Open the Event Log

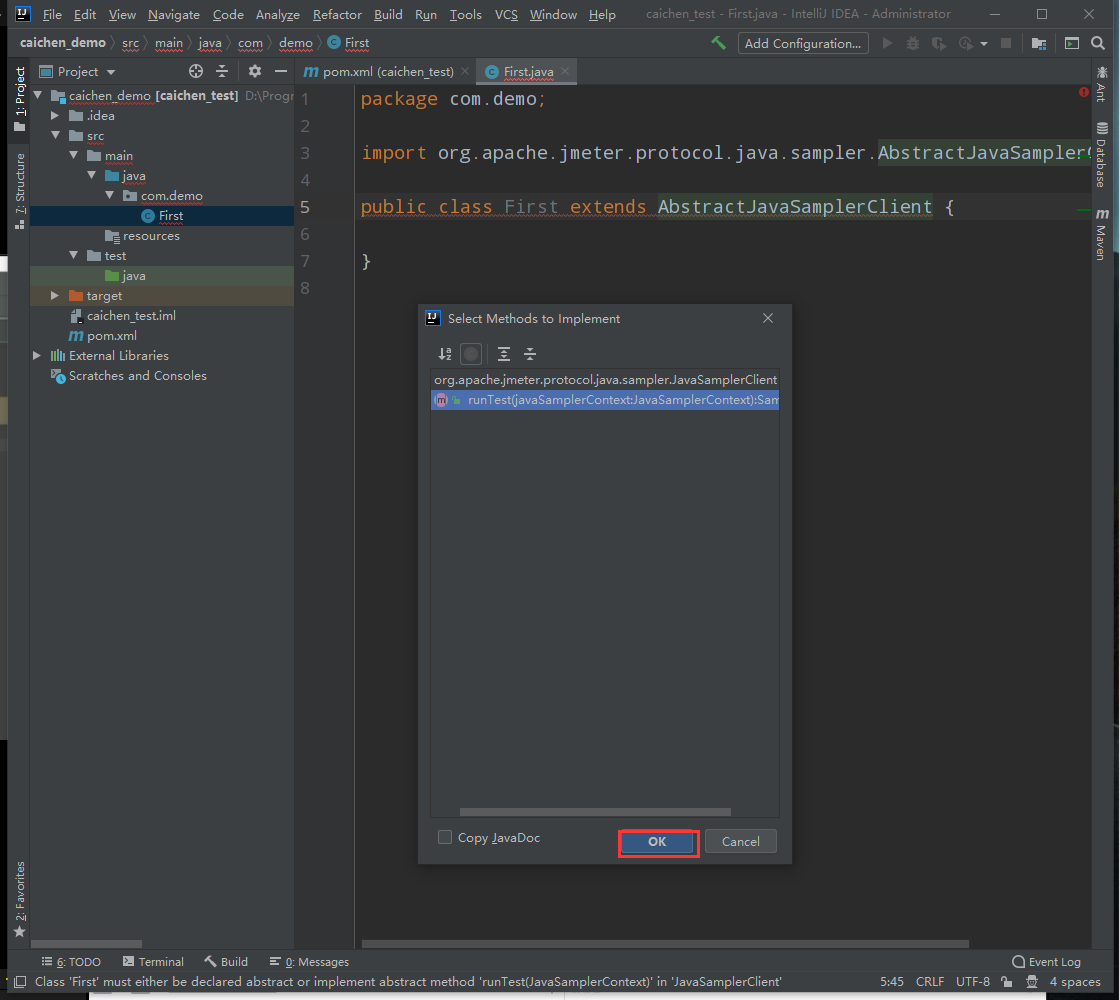1046,961
